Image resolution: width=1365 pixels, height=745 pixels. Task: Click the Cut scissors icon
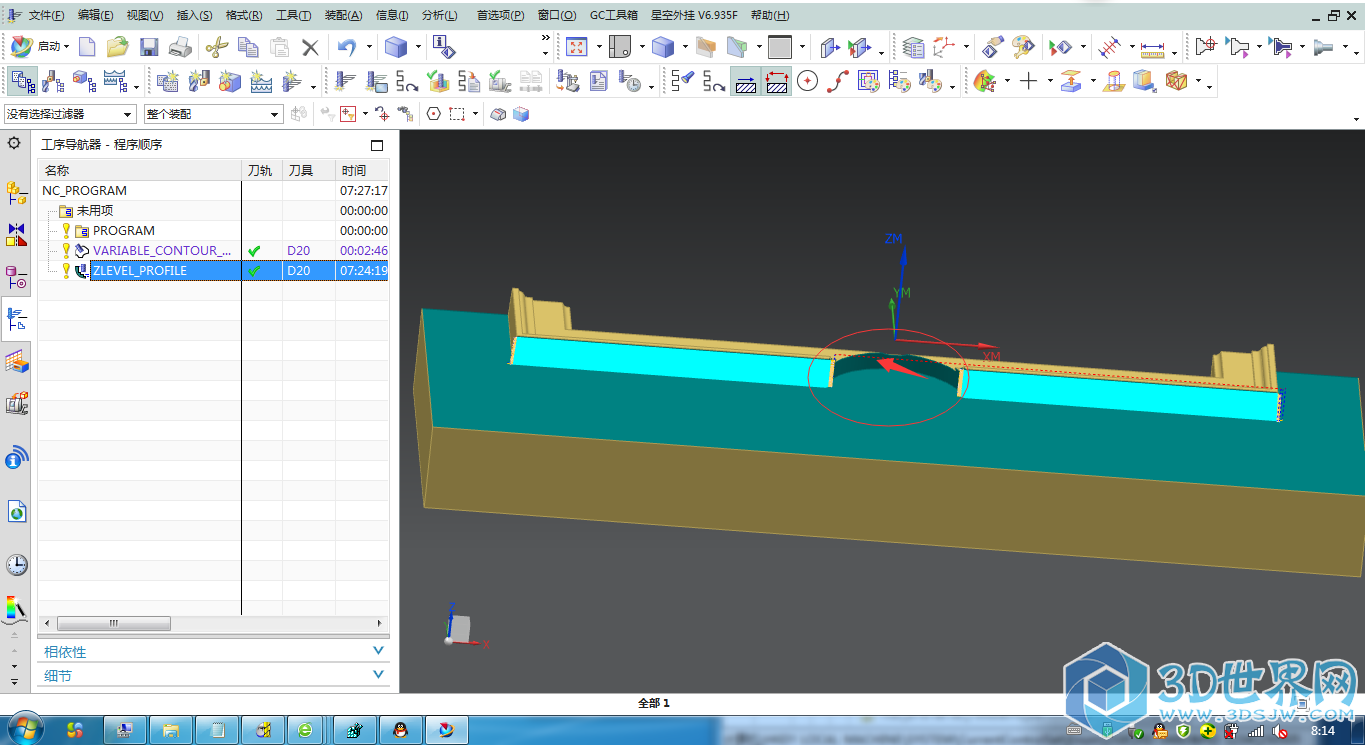[x=217, y=47]
